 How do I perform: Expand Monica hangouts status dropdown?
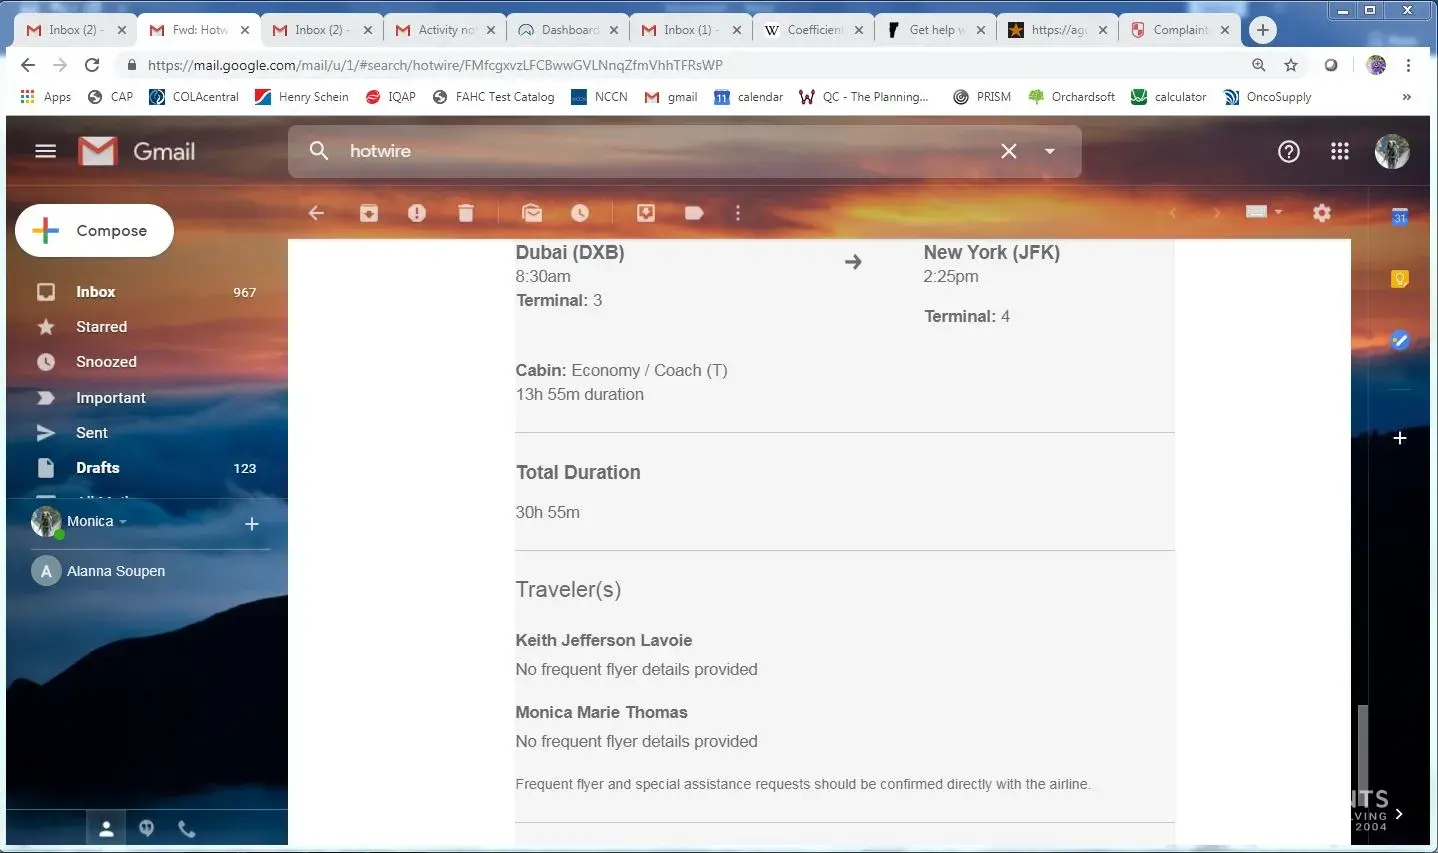click(x=123, y=522)
